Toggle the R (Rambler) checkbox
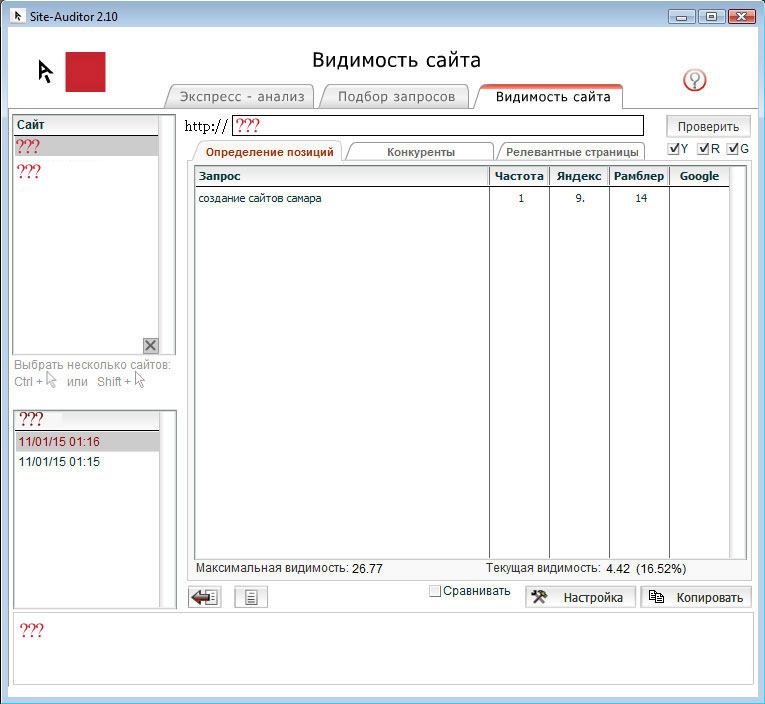The width and height of the screenshot is (765, 704). pos(704,149)
